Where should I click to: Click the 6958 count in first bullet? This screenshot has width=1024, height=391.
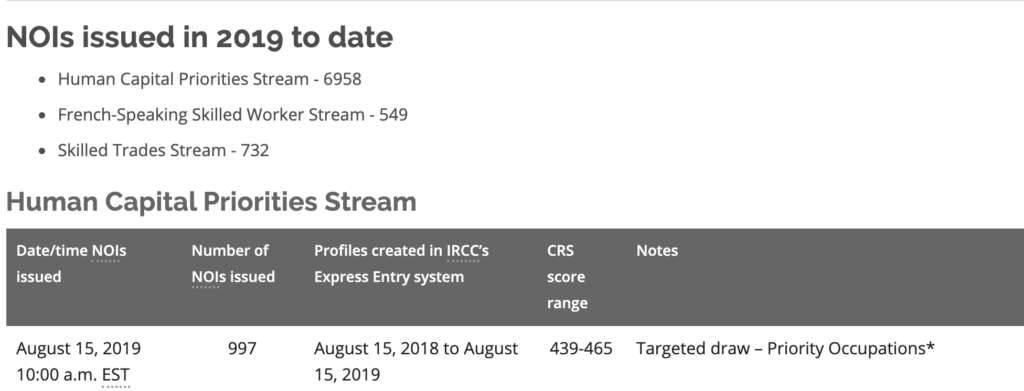[x=342, y=79]
